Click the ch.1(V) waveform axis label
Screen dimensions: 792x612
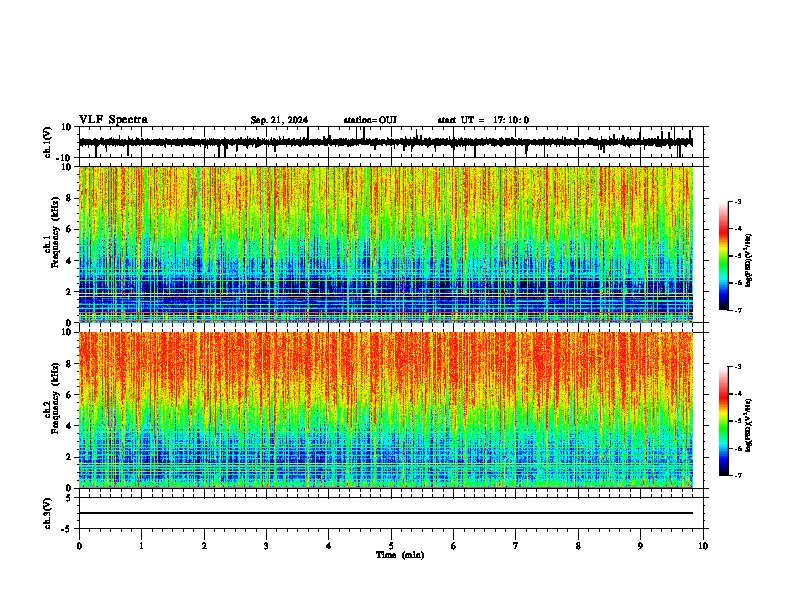point(48,142)
